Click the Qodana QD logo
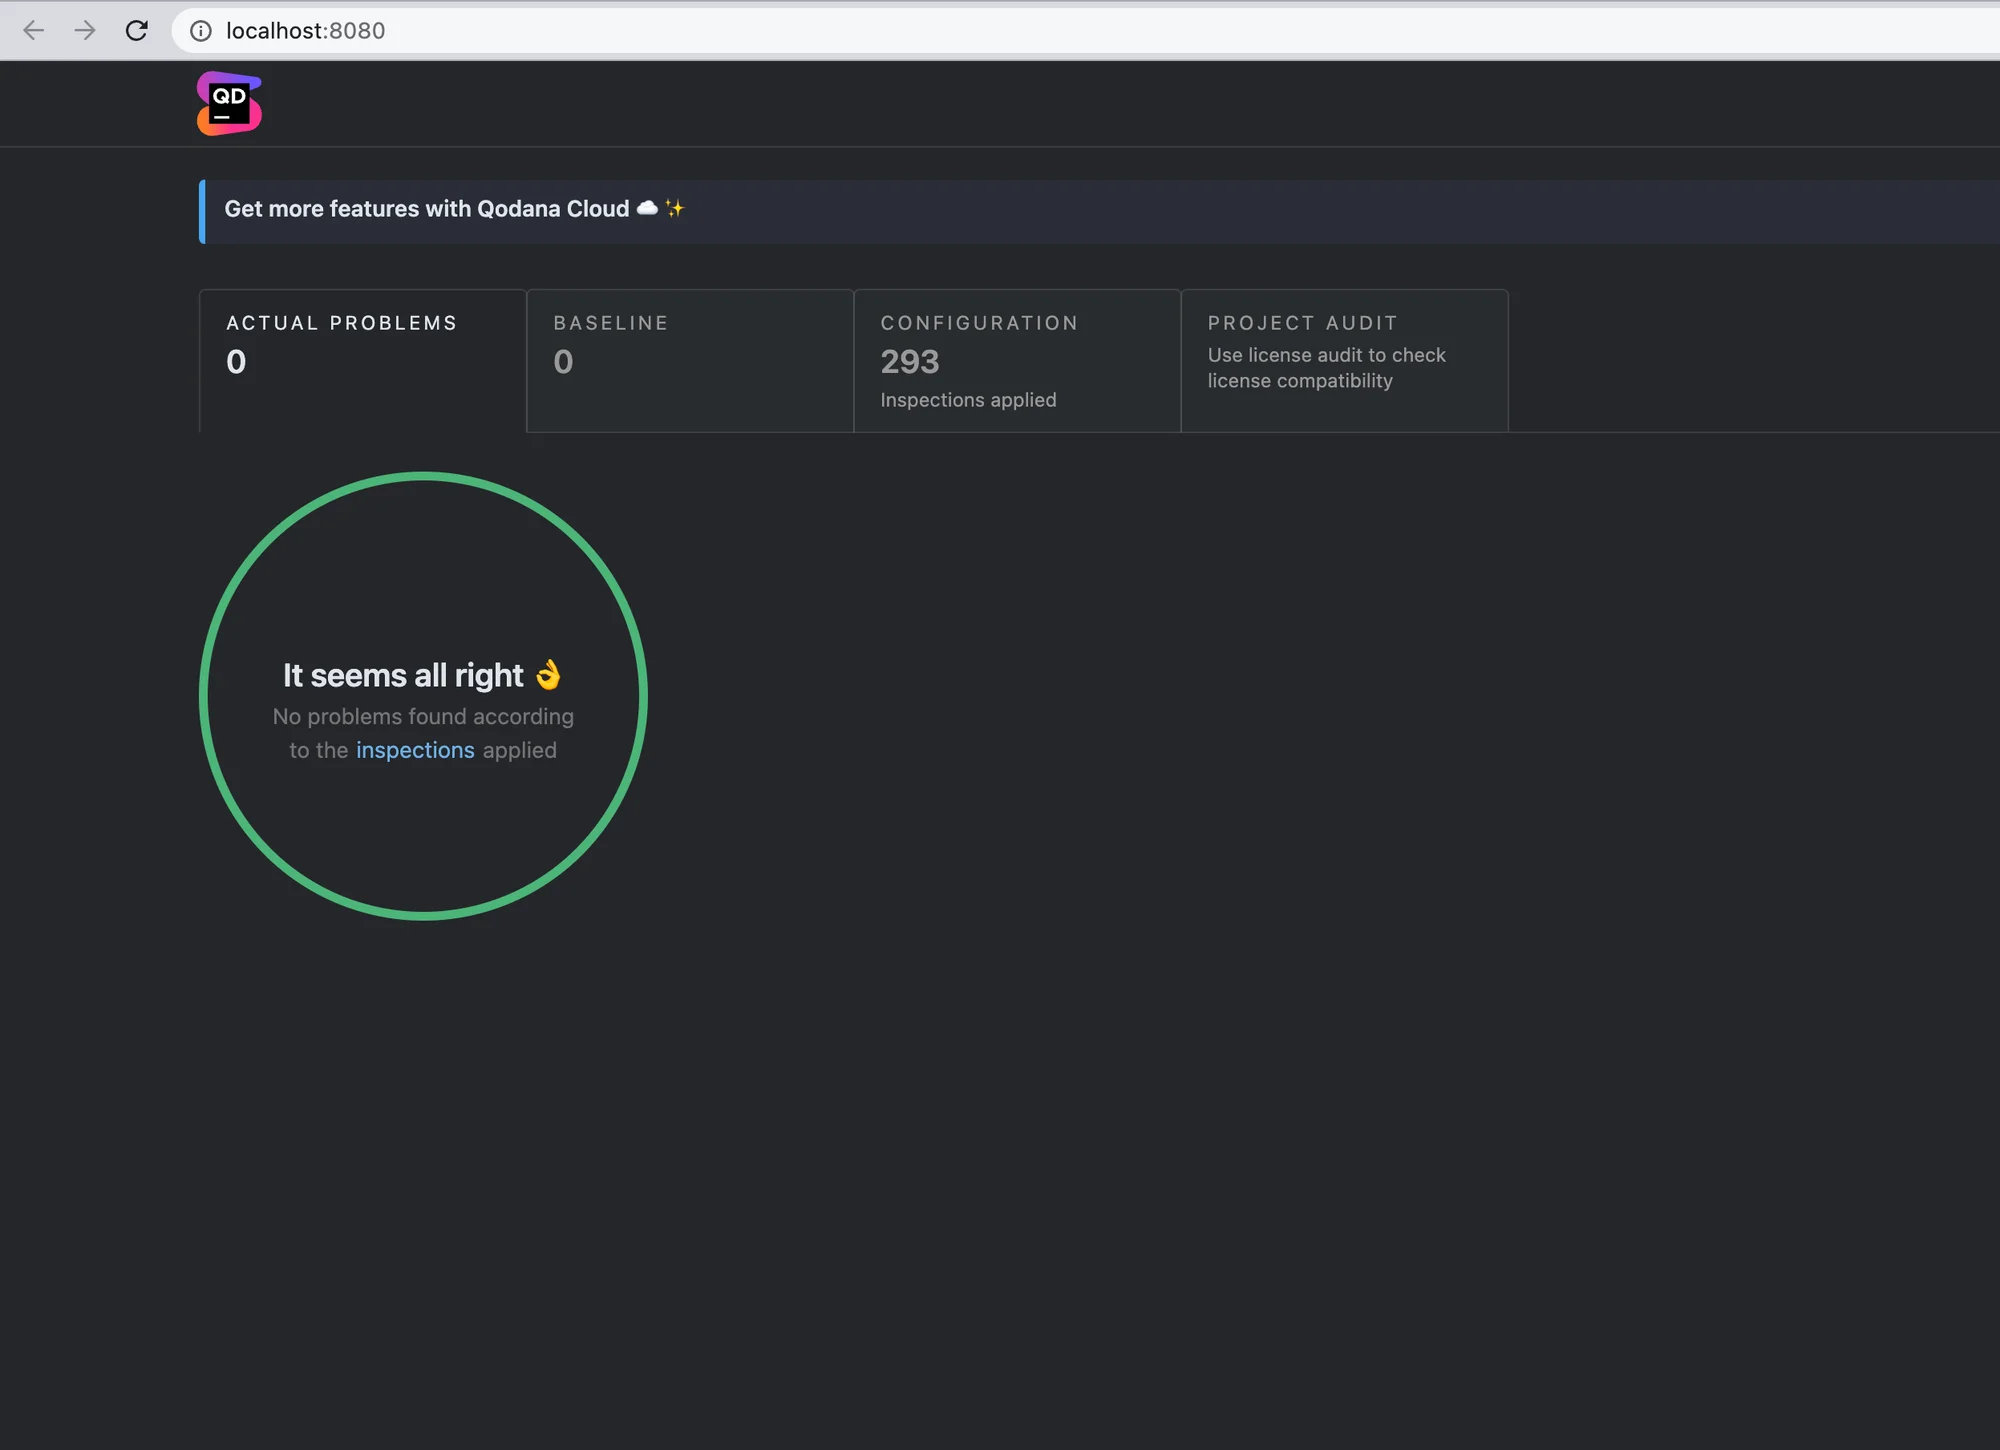The image size is (2000, 1450). click(x=229, y=103)
